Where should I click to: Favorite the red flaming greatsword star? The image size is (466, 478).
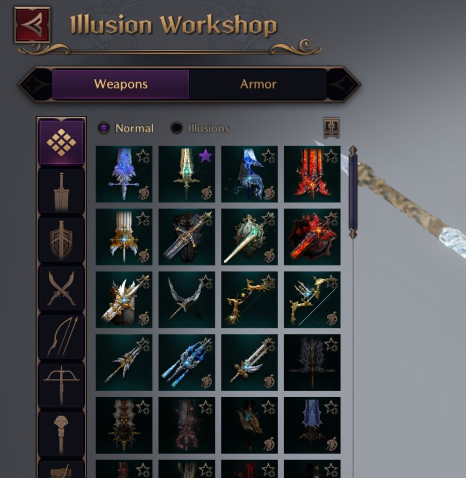click(x=331, y=155)
